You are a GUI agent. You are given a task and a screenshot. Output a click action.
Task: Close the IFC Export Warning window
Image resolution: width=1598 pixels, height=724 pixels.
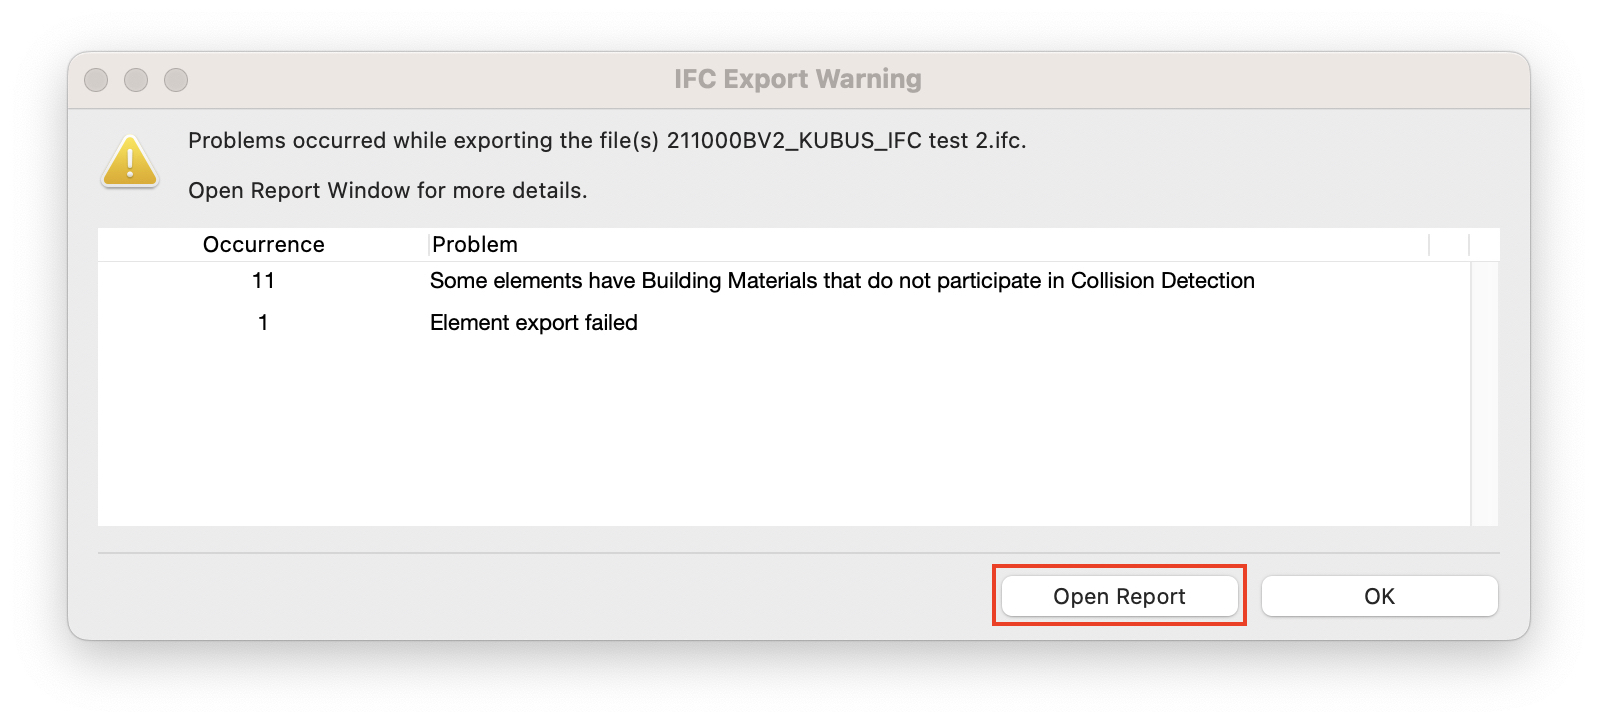[96, 79]
